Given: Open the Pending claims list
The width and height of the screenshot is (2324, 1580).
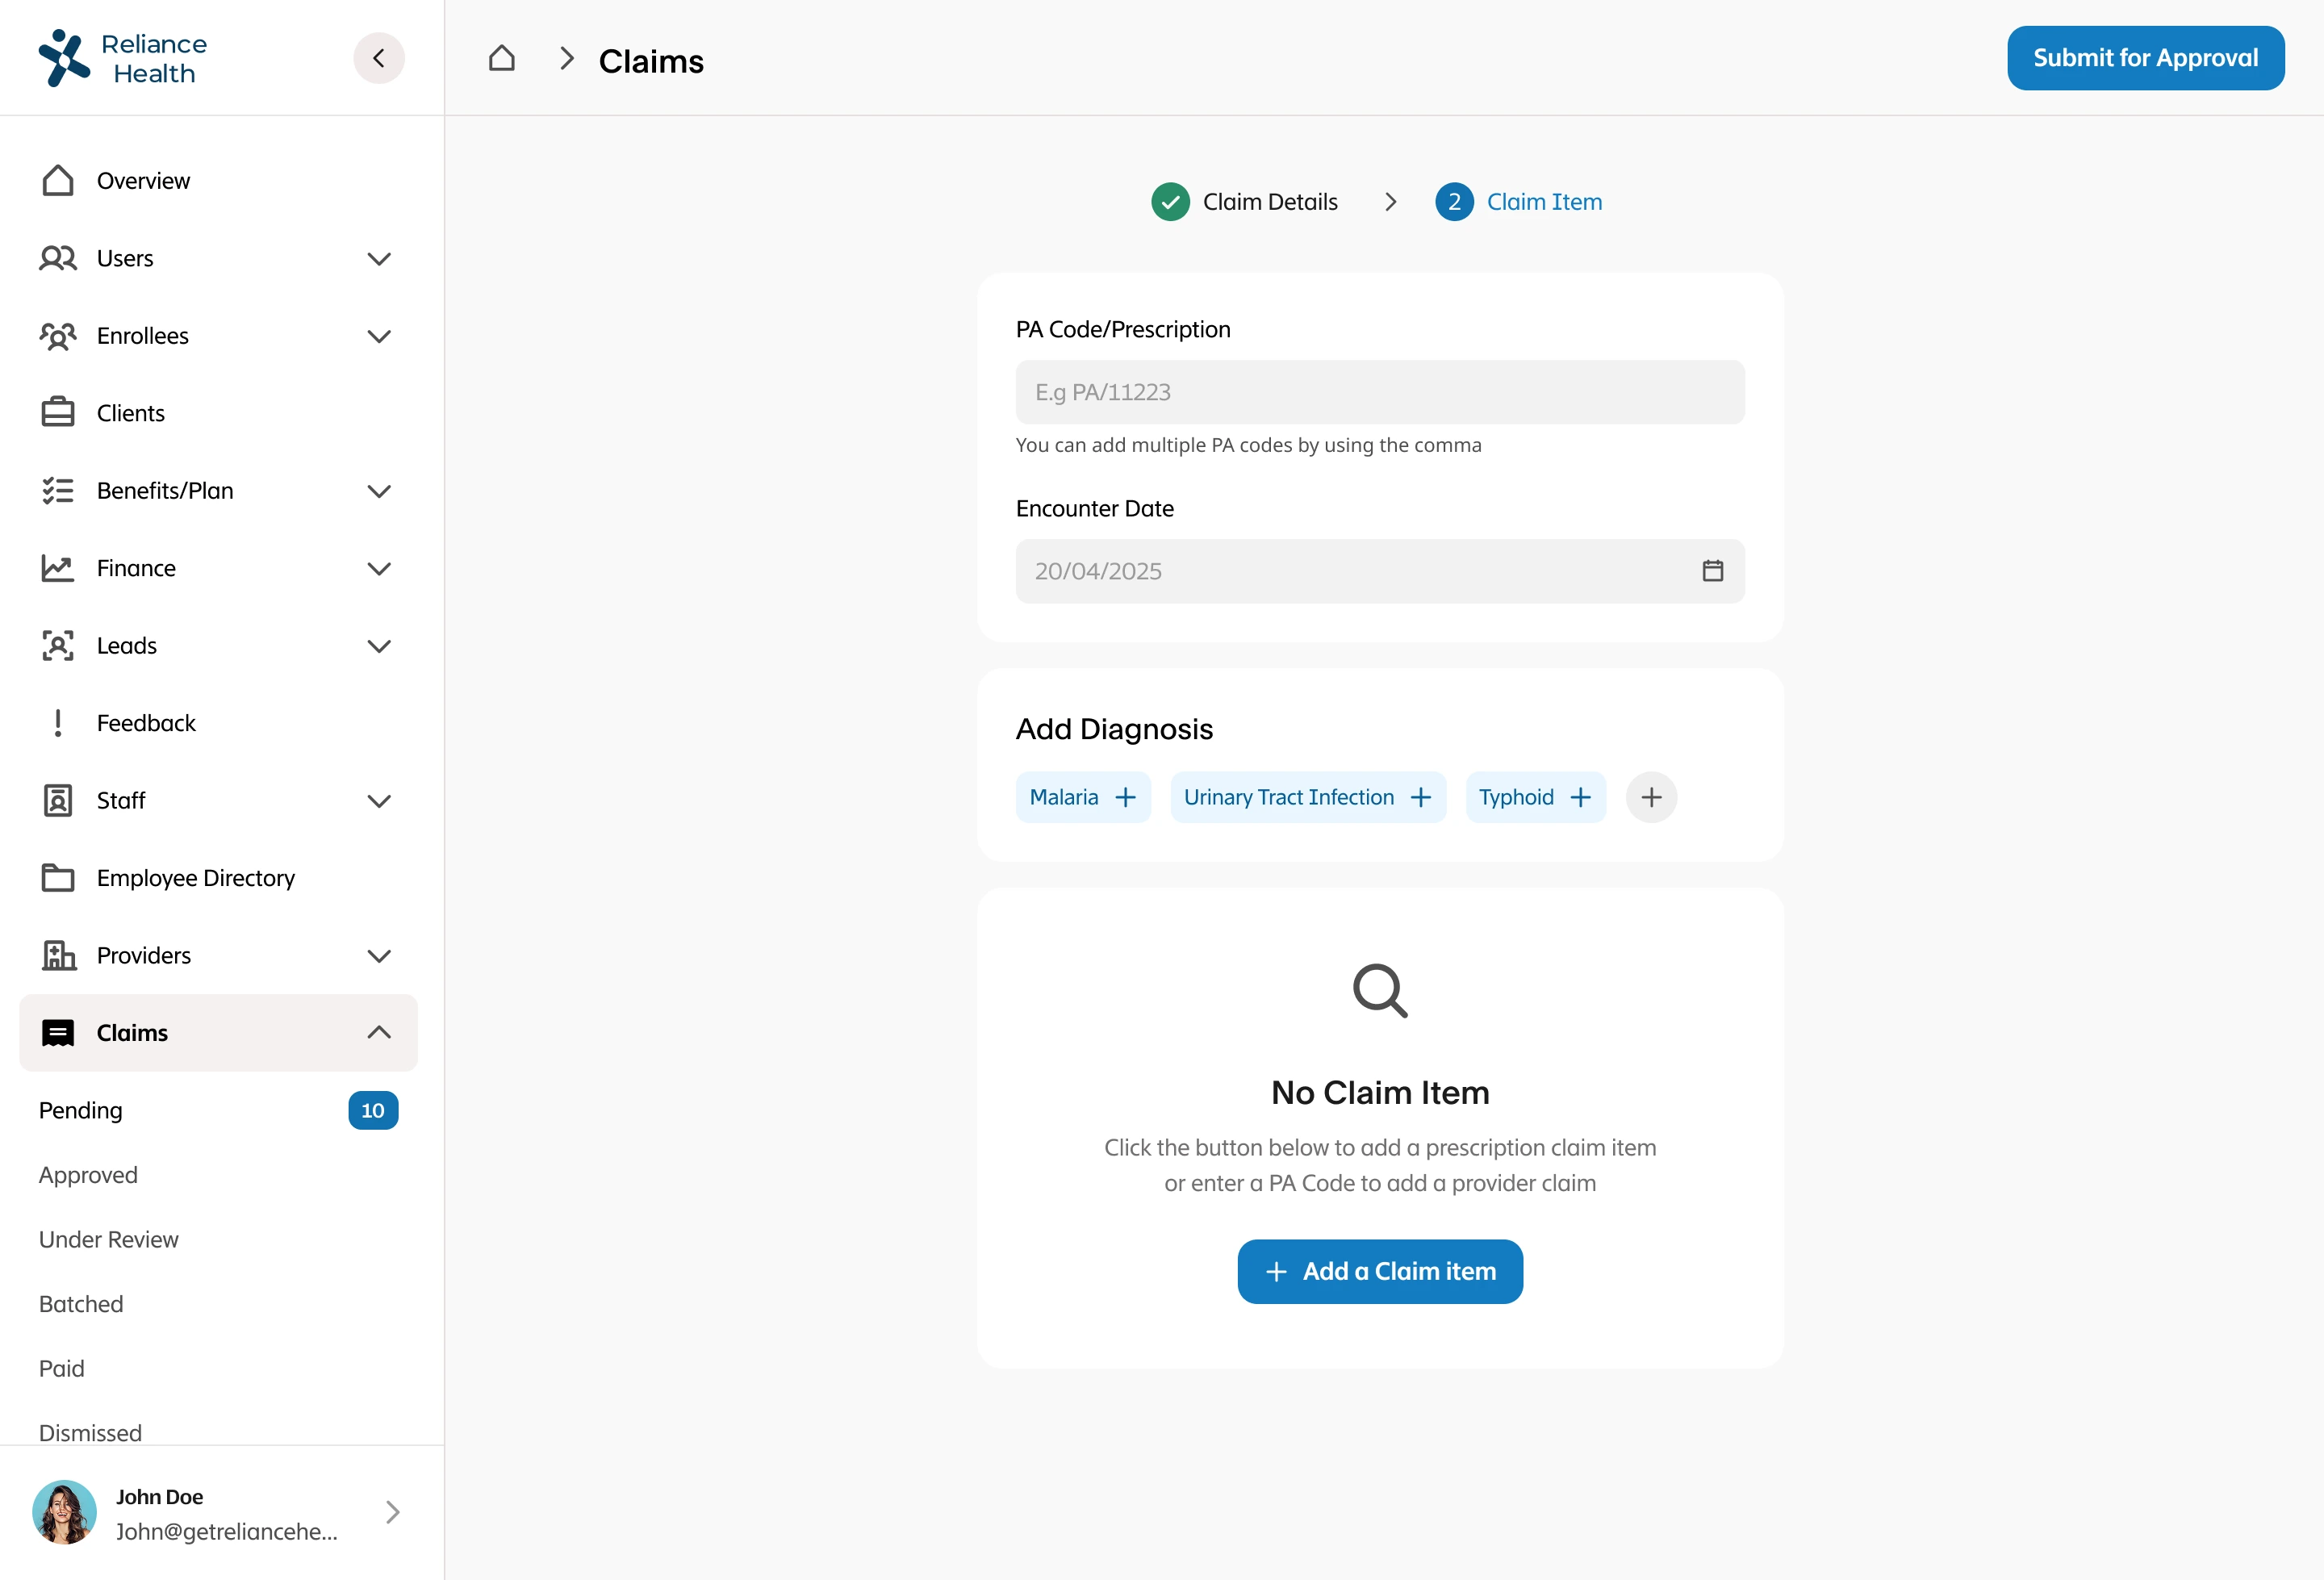Looking at the screenshot, I should coord(81,1111).
